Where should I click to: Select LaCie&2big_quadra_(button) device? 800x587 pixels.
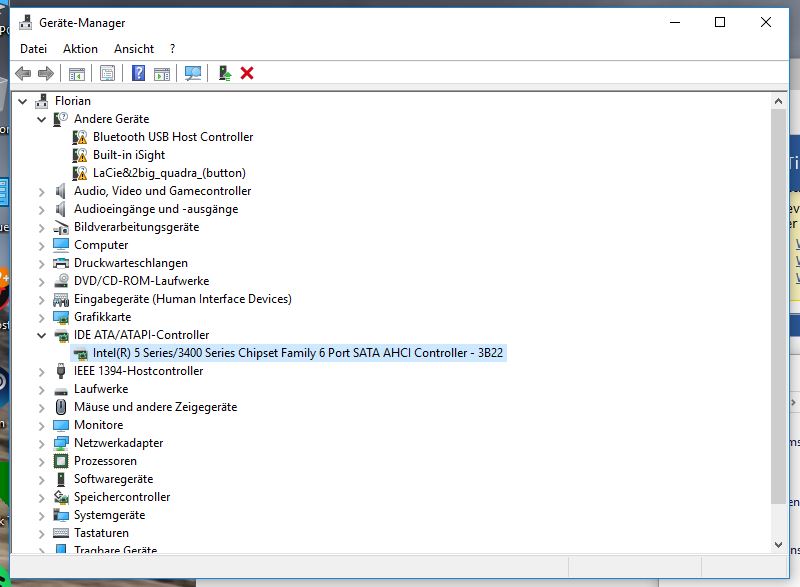tap(169, 173)
